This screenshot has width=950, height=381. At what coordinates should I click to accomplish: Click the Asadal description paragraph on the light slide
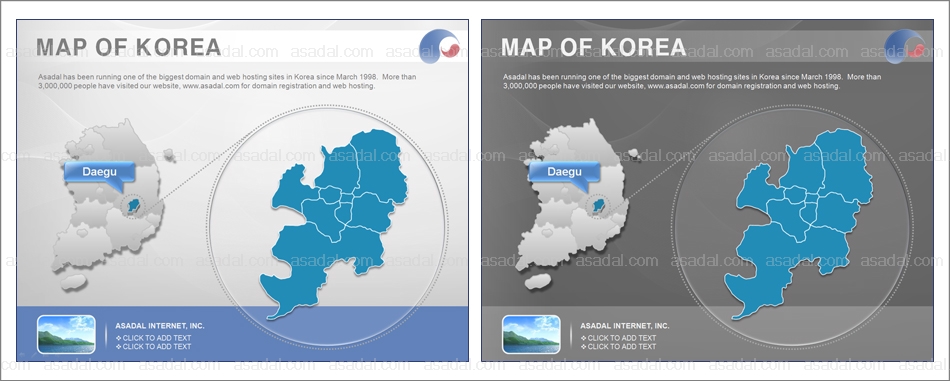227,82
